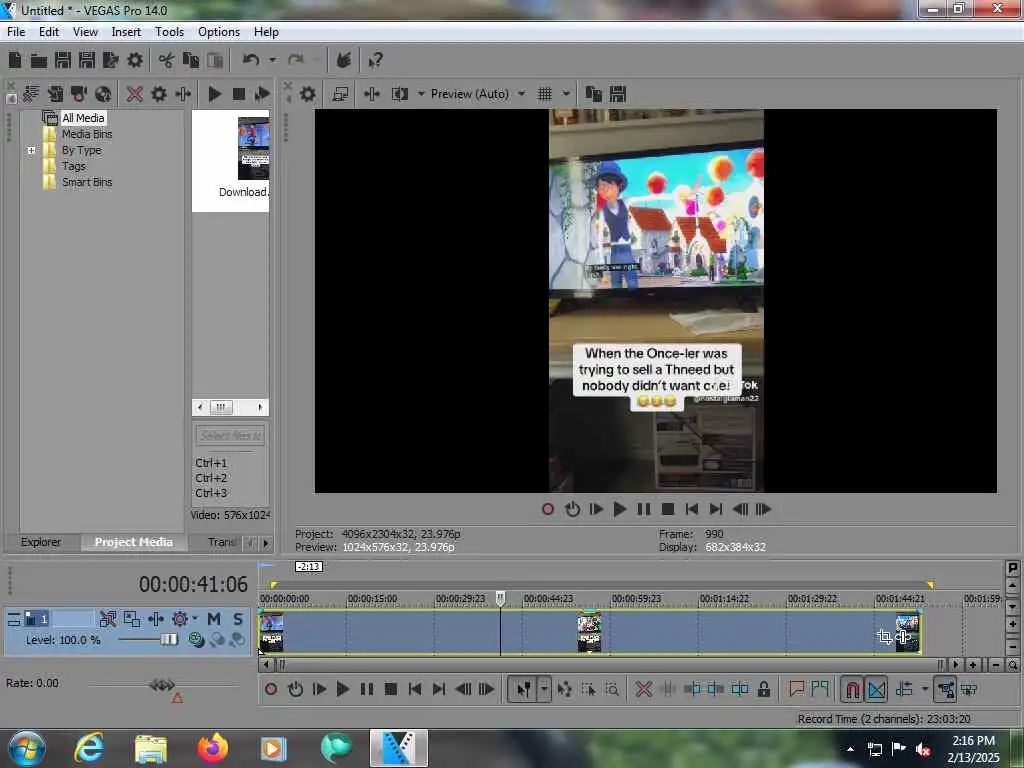Start media preview play in Project Media
This screenshot has width=1024, height=768.
point(214,94)
